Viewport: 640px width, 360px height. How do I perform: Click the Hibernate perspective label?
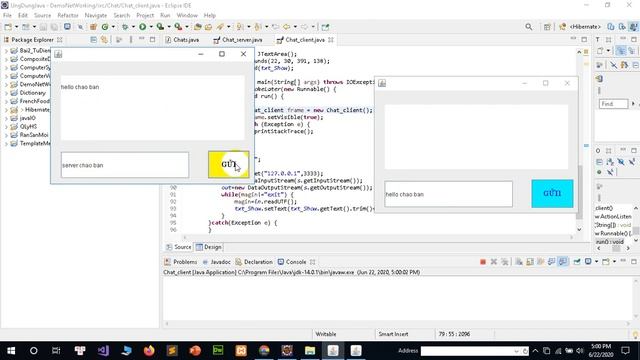585,27
